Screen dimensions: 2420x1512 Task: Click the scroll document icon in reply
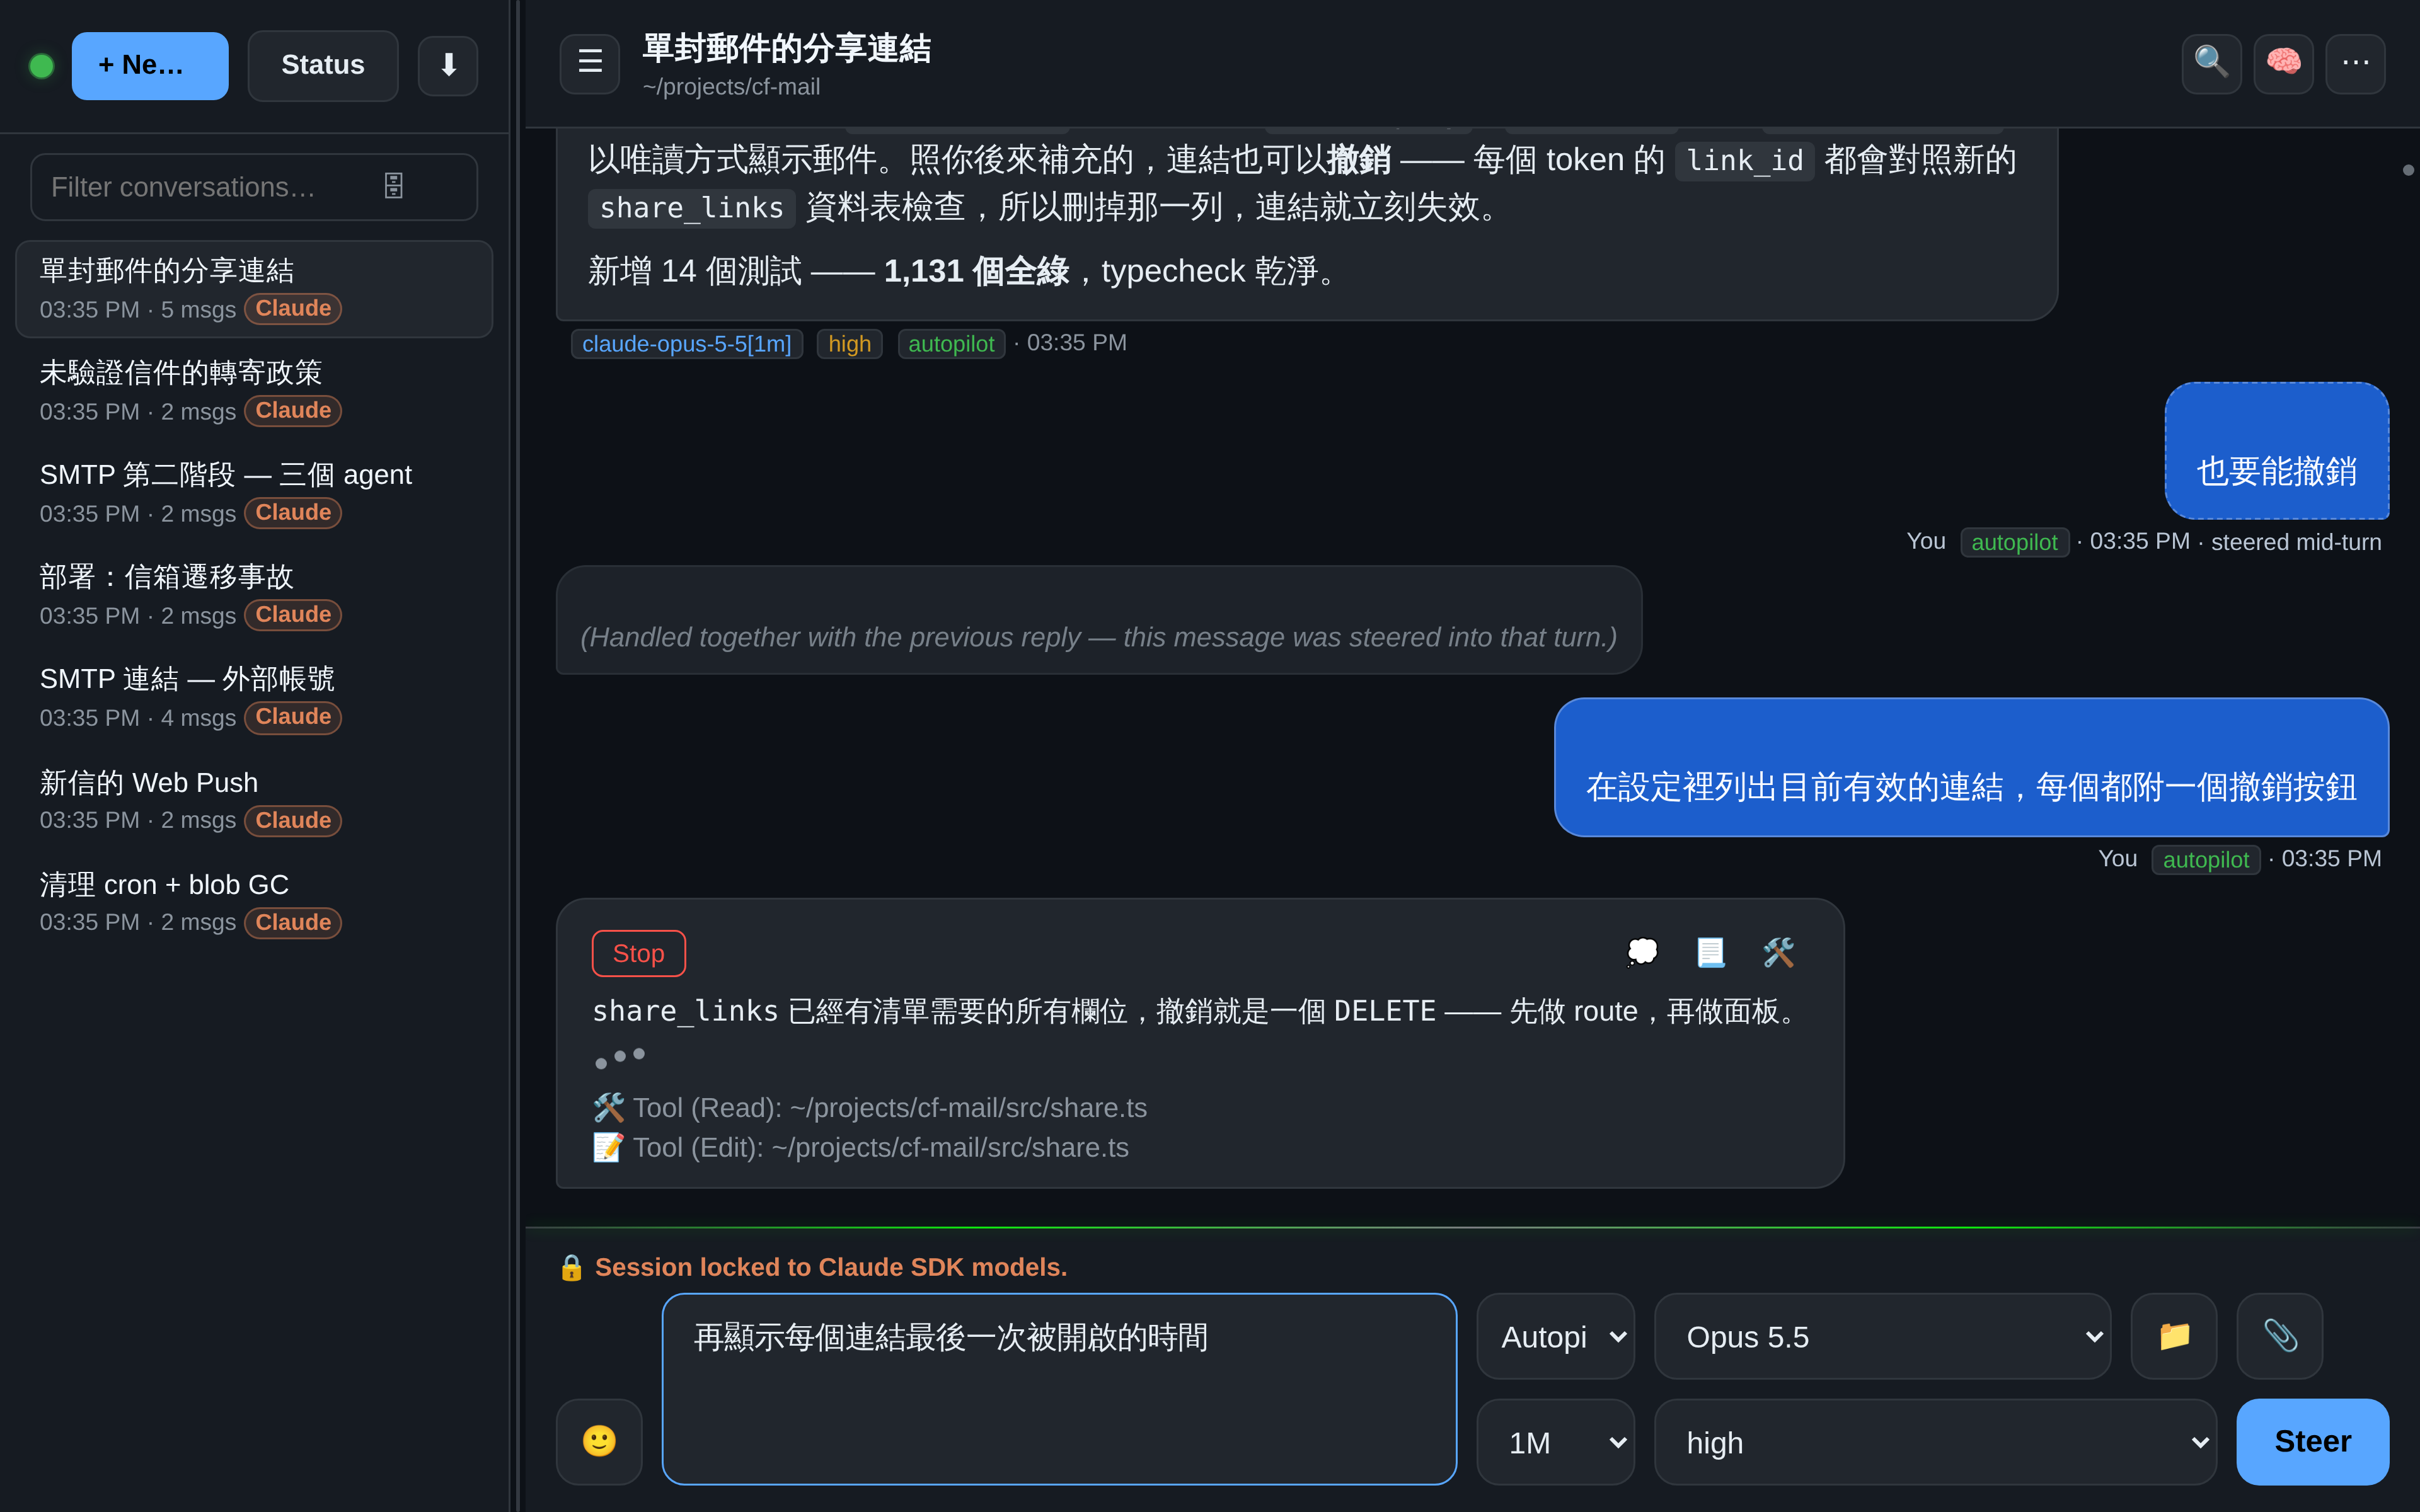coord(1710,952)
